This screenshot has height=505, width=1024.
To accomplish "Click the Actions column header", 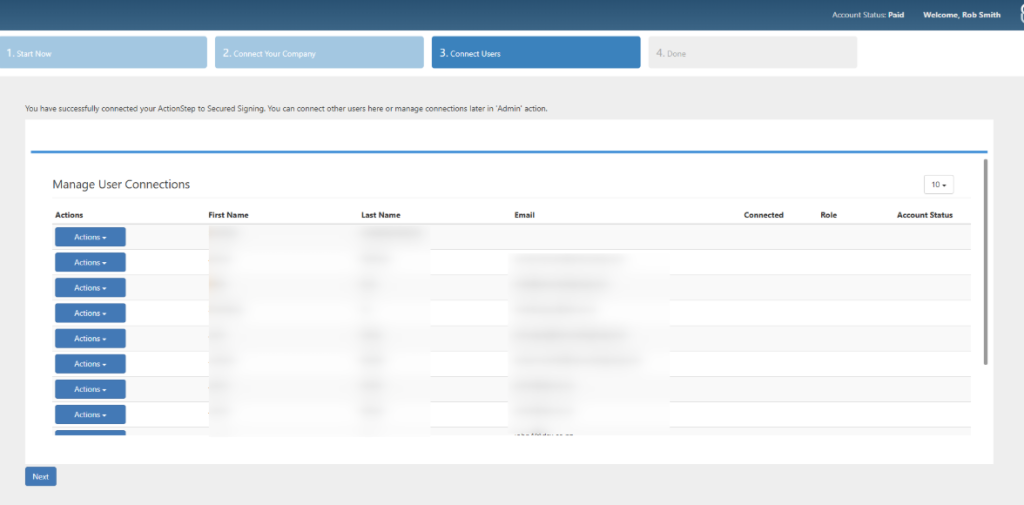I will pos(69,215).
